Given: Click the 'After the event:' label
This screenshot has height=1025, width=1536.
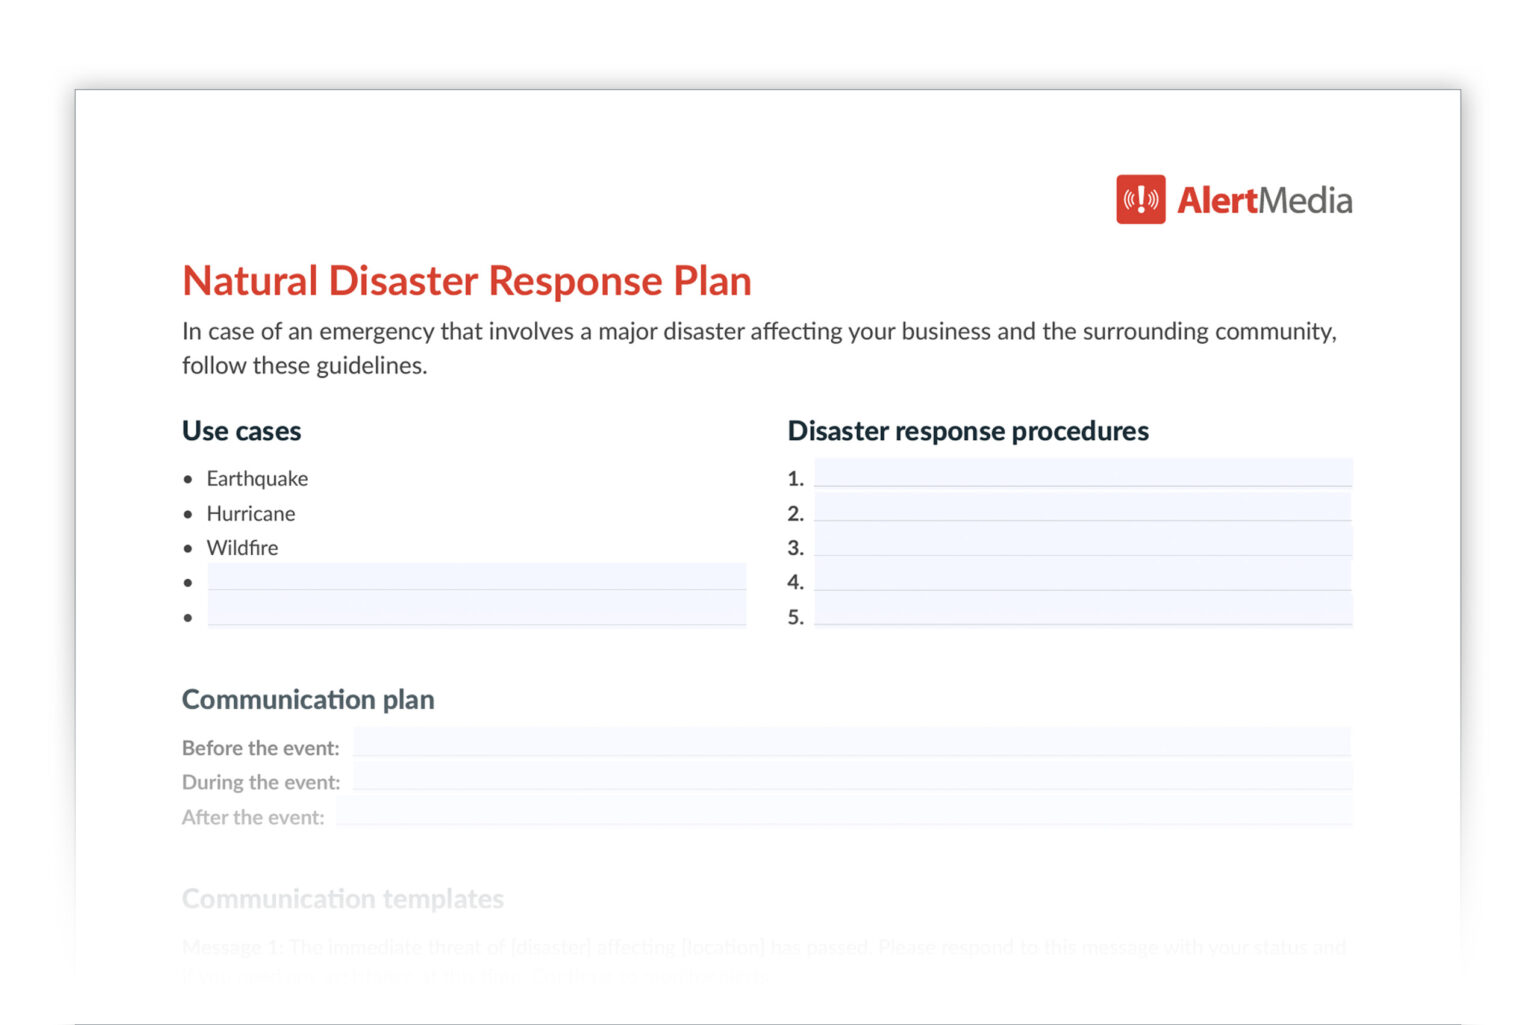Looking at the screenshot, I should 253,817.
